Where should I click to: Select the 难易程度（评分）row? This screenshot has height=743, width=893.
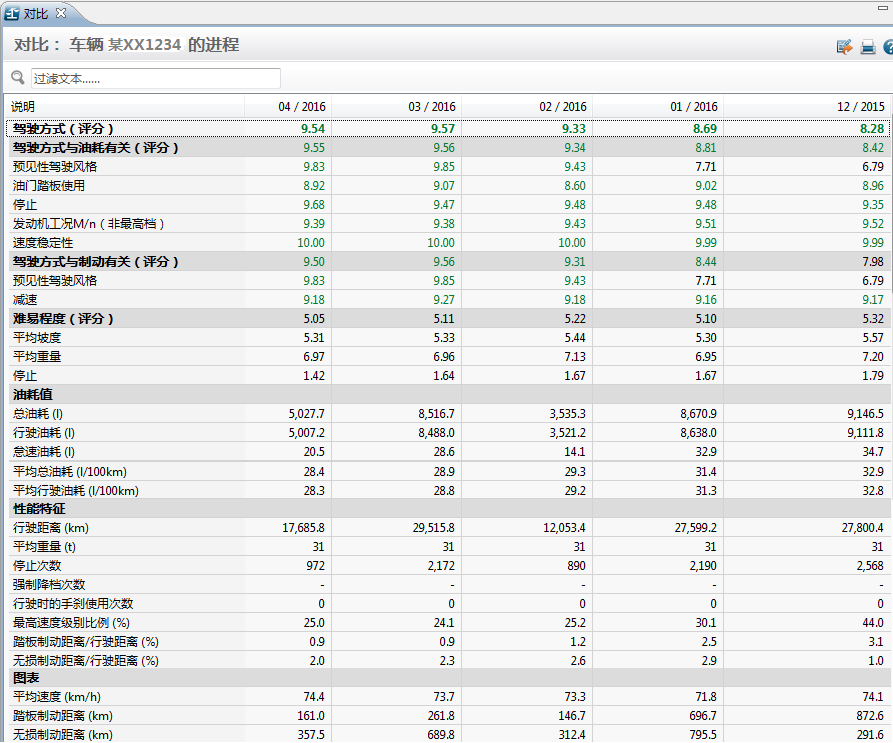(x=63, y=319)
